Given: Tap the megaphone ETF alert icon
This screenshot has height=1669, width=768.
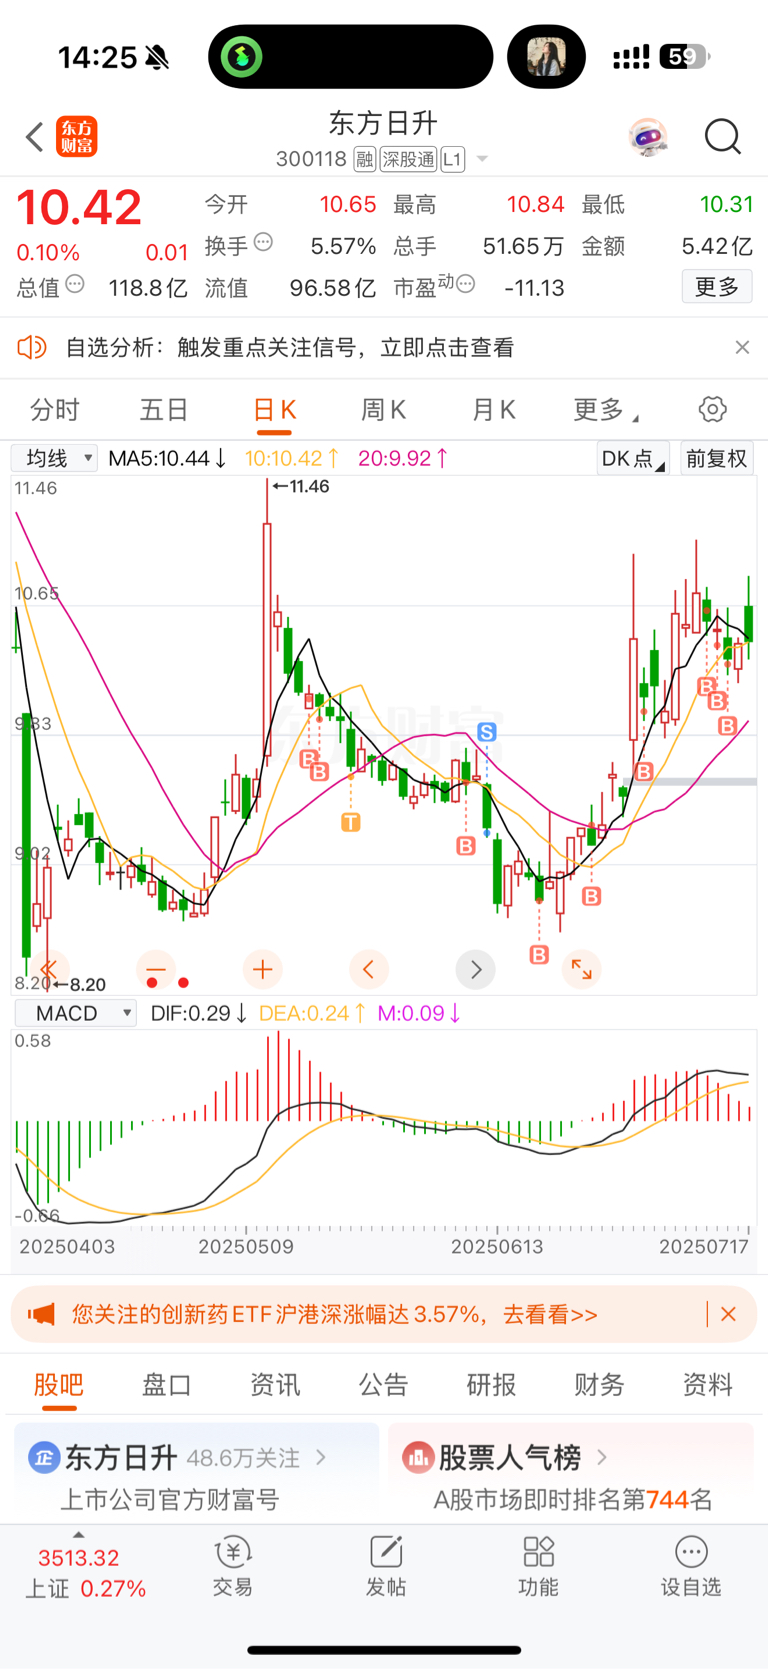Looking at the screenshot, I should (41, 1314).
